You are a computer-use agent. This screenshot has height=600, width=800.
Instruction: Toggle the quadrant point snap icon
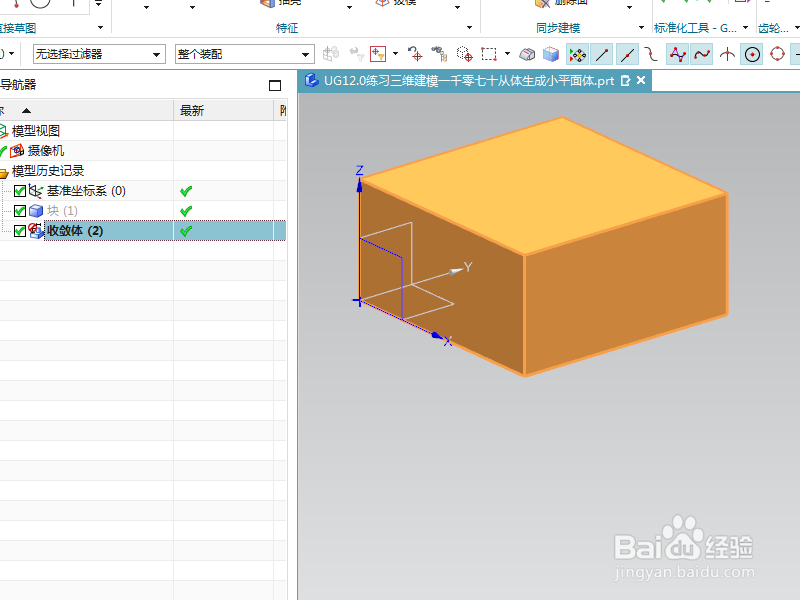[x=777, y=54]
